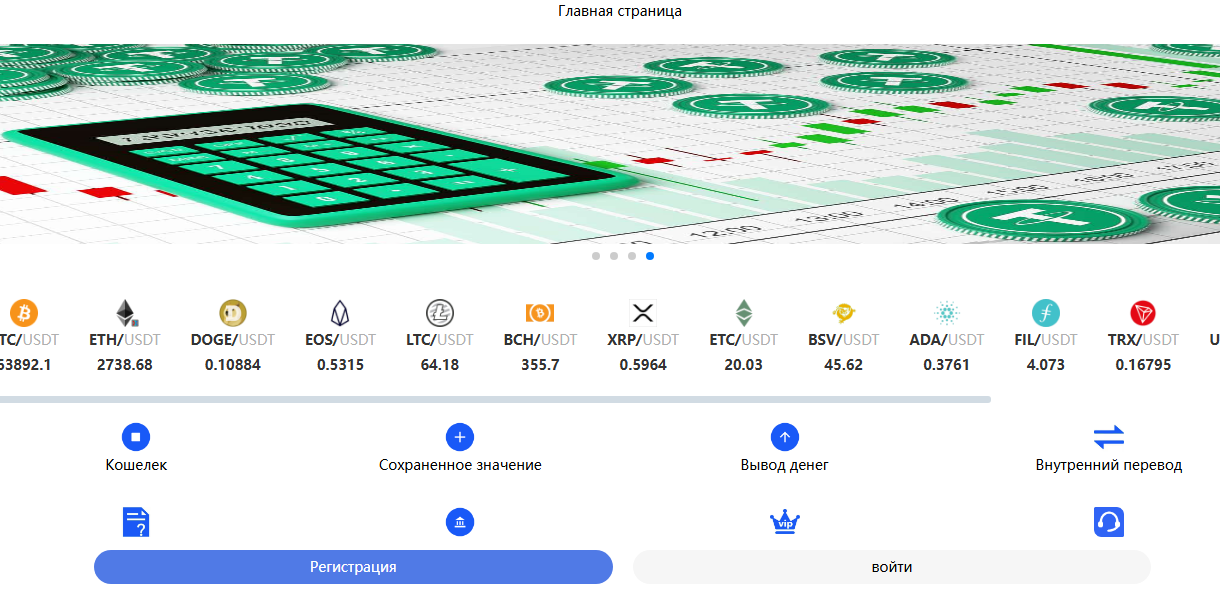Viewport: 1220px width, 594px height.
Task: Click the ETH price 2738.68
Action: pos(125,365)
